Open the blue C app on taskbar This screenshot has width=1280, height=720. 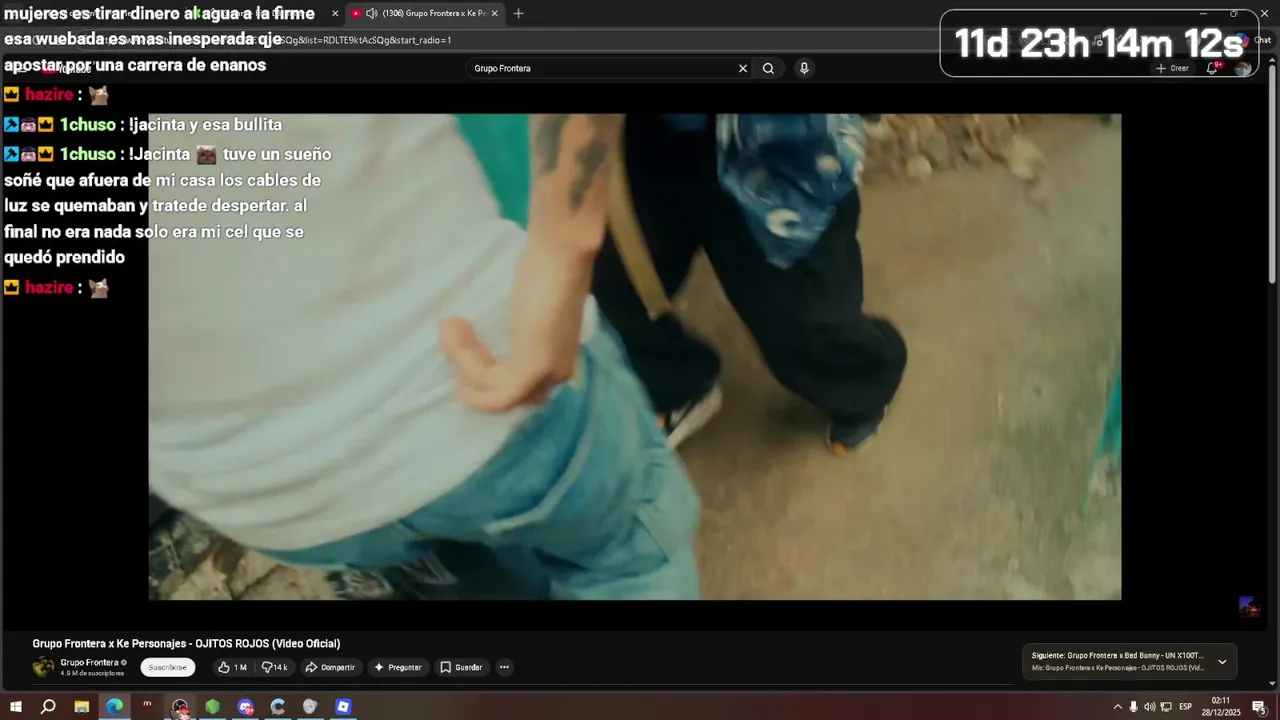(x=278, y=707)
